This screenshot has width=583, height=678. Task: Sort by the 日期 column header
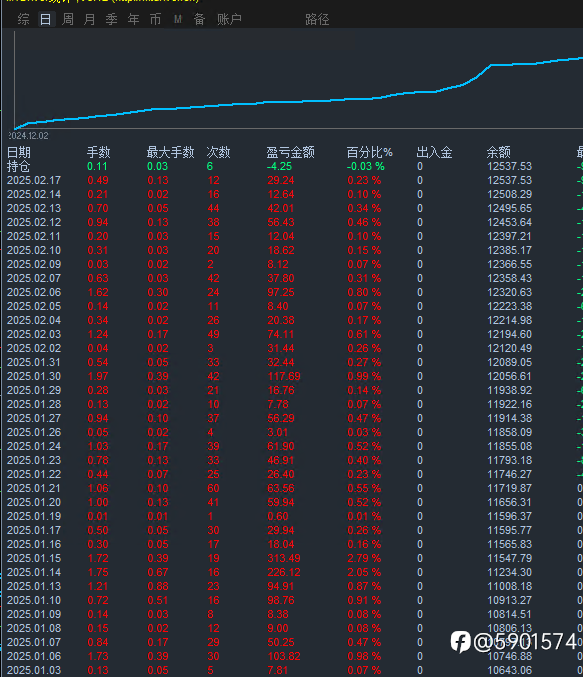tap(19, 152)
